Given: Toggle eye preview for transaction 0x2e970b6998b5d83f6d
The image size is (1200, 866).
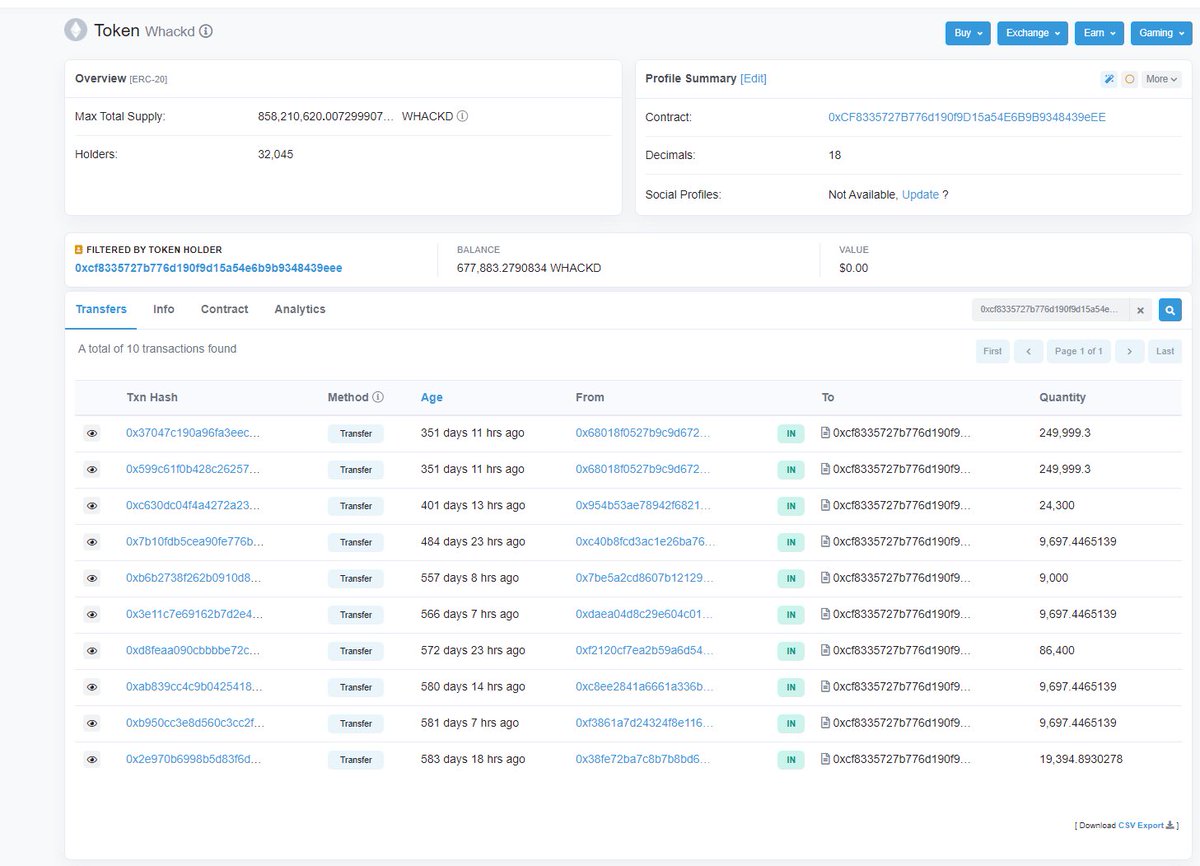Looking at the screenshot, I should pos(92,760).
